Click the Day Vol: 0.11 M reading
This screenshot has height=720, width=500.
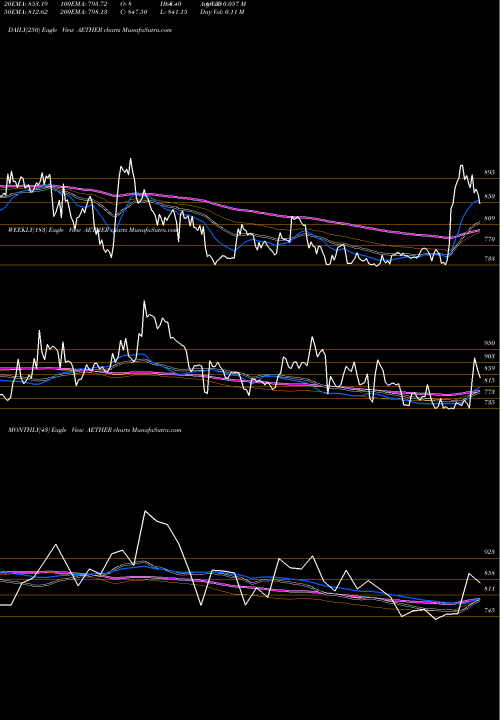(x=222, y=12)
